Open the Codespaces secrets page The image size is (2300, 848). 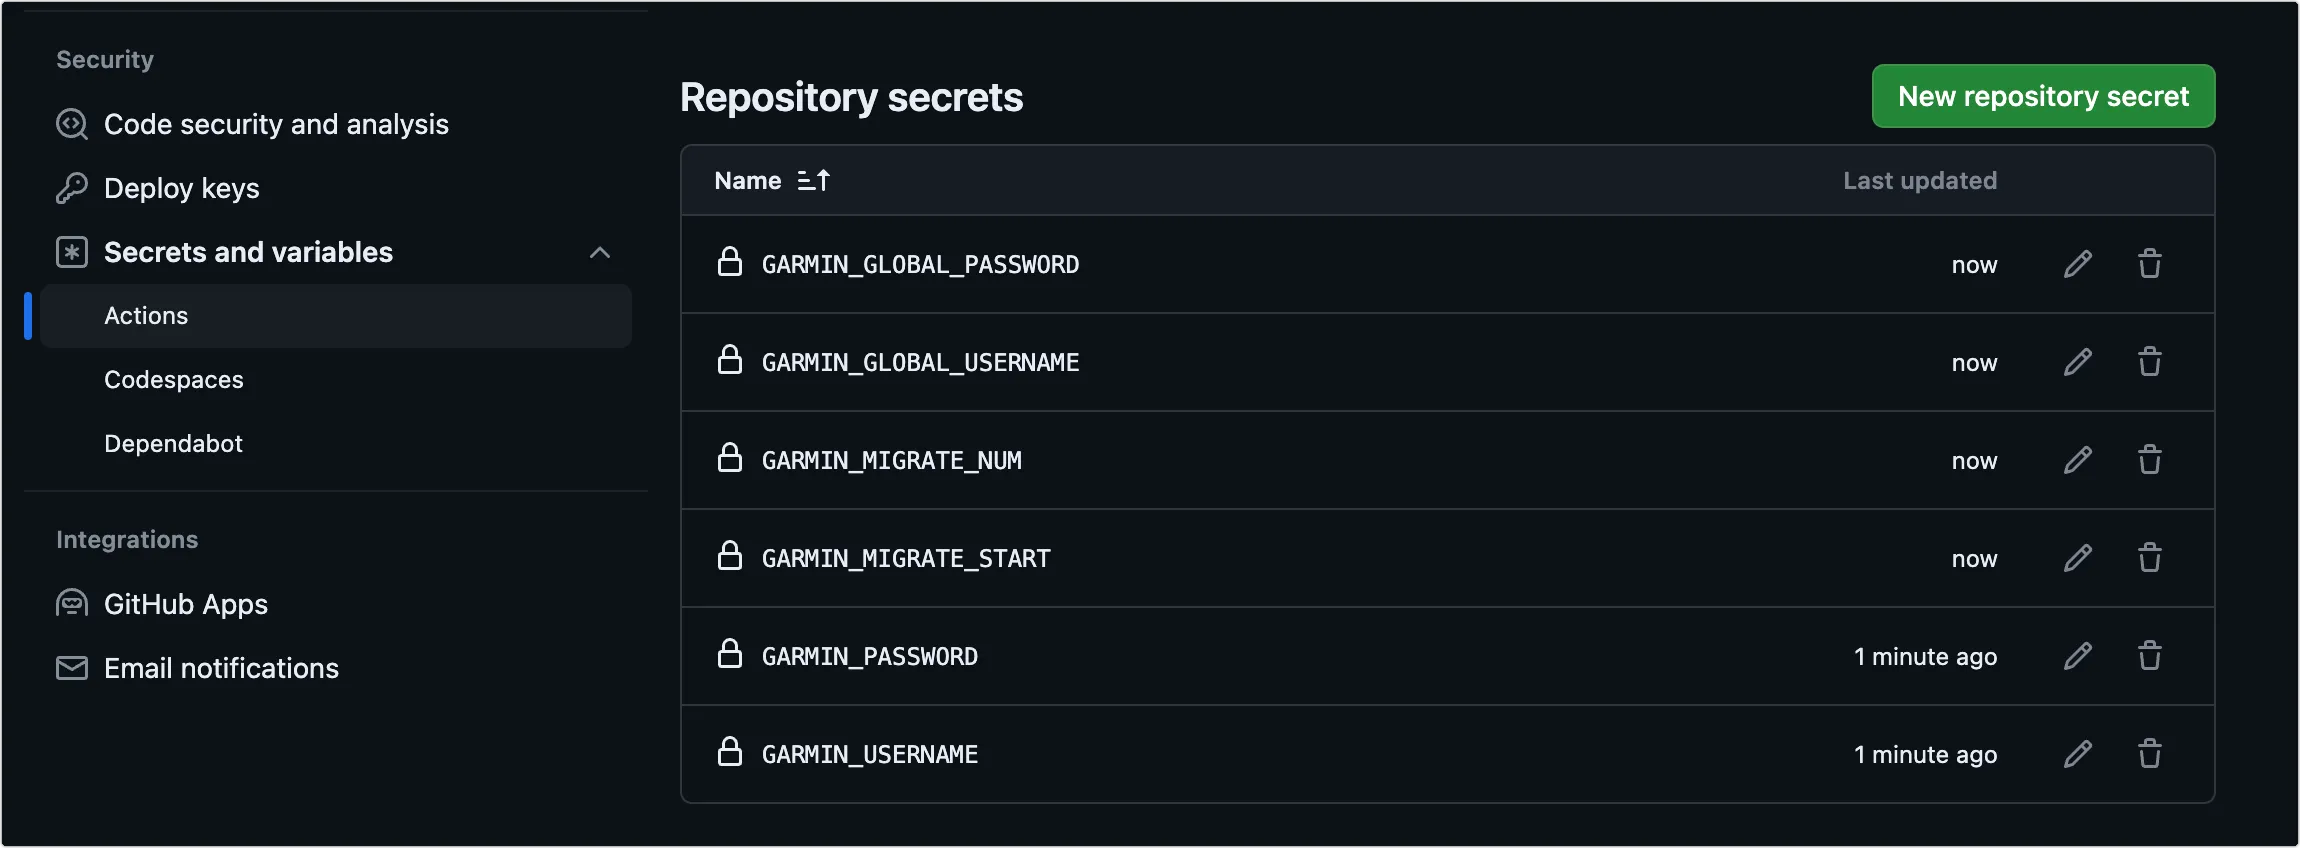click(174, 380)
